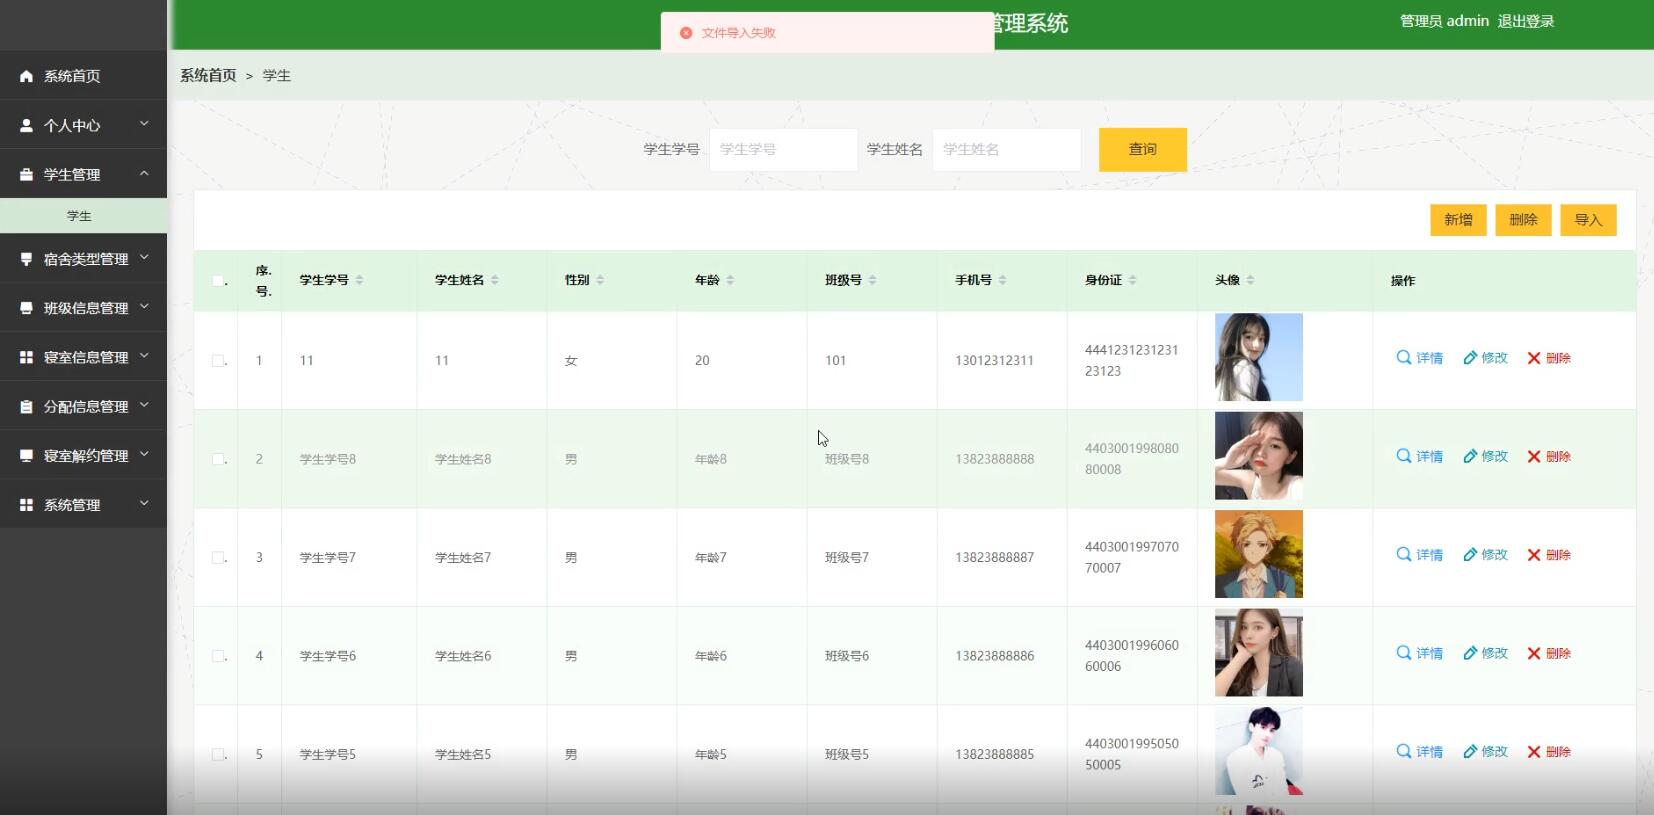Viewport: 1654px width, 815px height.
Task: Click avatar thumbnail of row 1
Action: pos(1259,357)
